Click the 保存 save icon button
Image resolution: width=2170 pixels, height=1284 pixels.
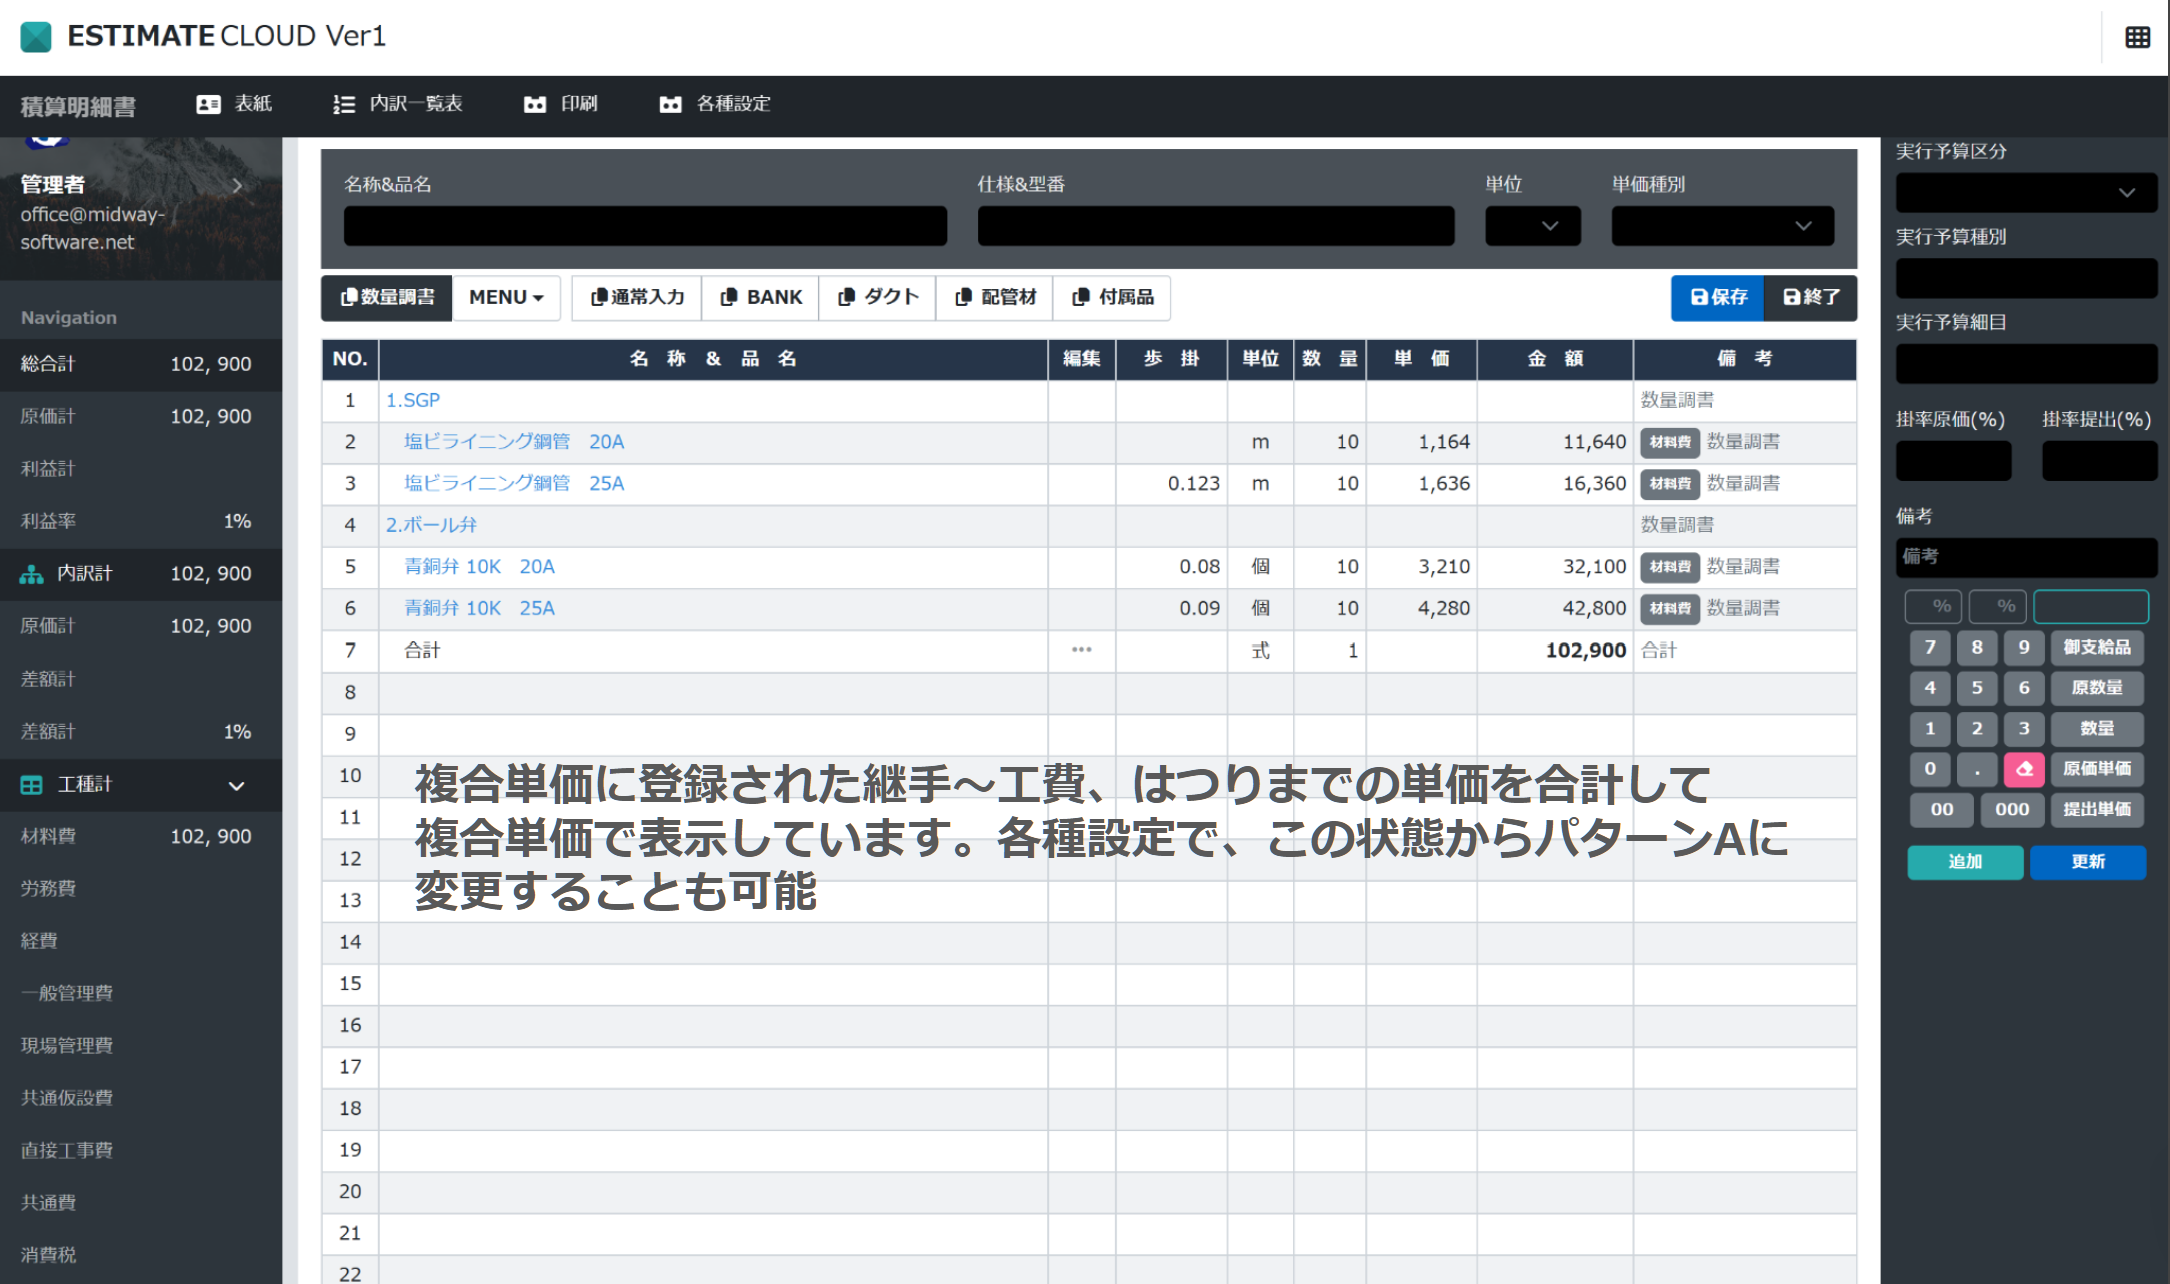click(1716, 297)
